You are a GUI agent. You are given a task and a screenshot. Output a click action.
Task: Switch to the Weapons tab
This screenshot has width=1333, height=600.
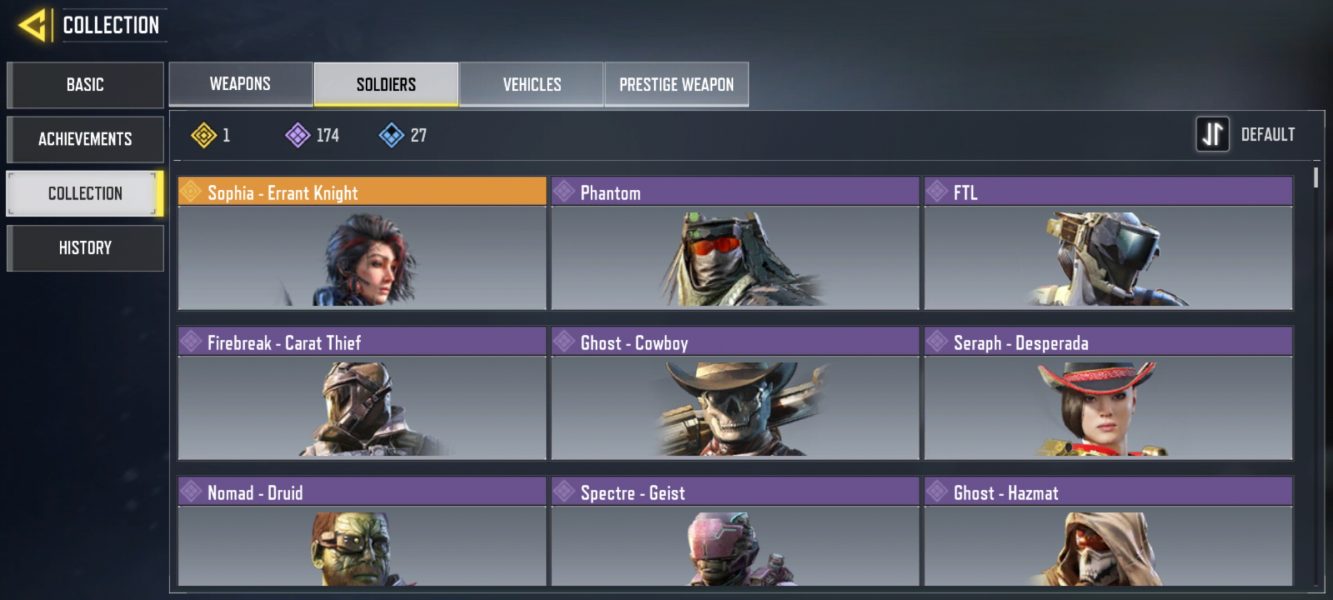pyautogui.click(x=240, y=84)
